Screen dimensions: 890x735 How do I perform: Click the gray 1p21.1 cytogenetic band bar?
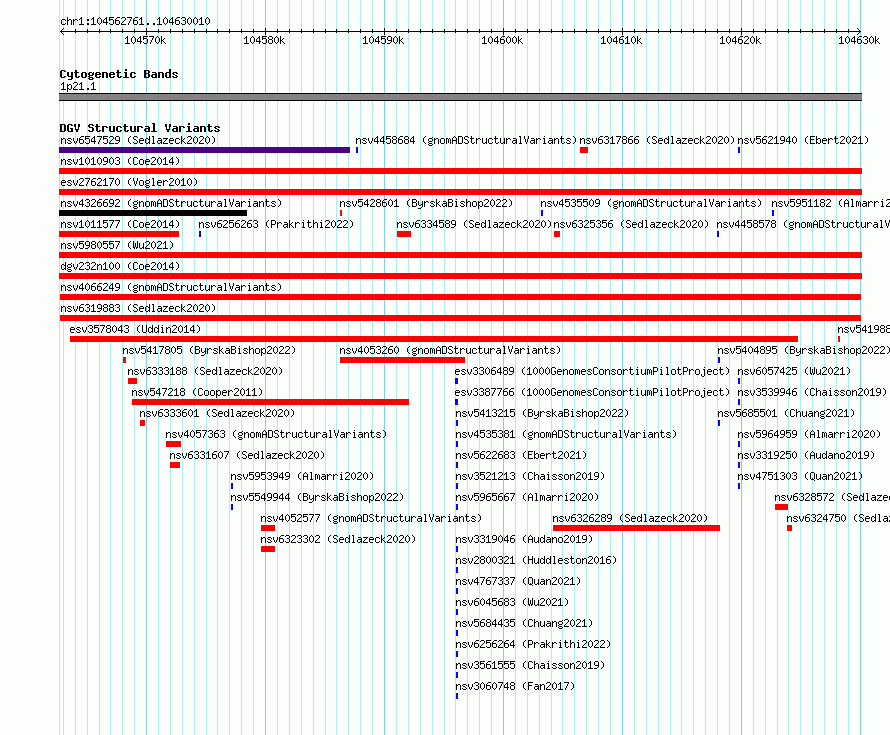point(460,97)
